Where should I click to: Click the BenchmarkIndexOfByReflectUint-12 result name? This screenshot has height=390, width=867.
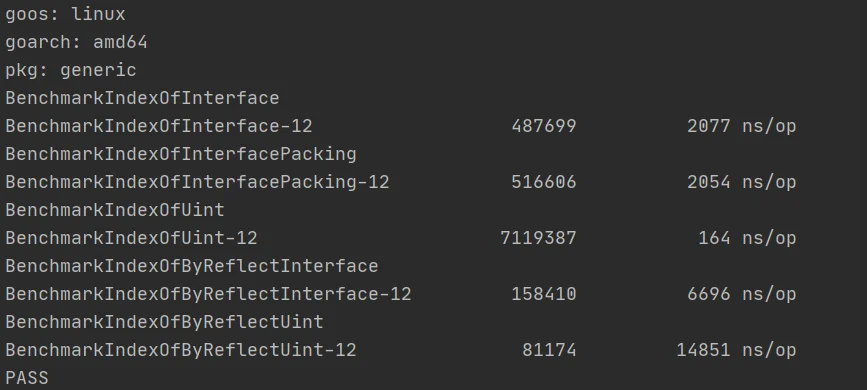(181, 350)
